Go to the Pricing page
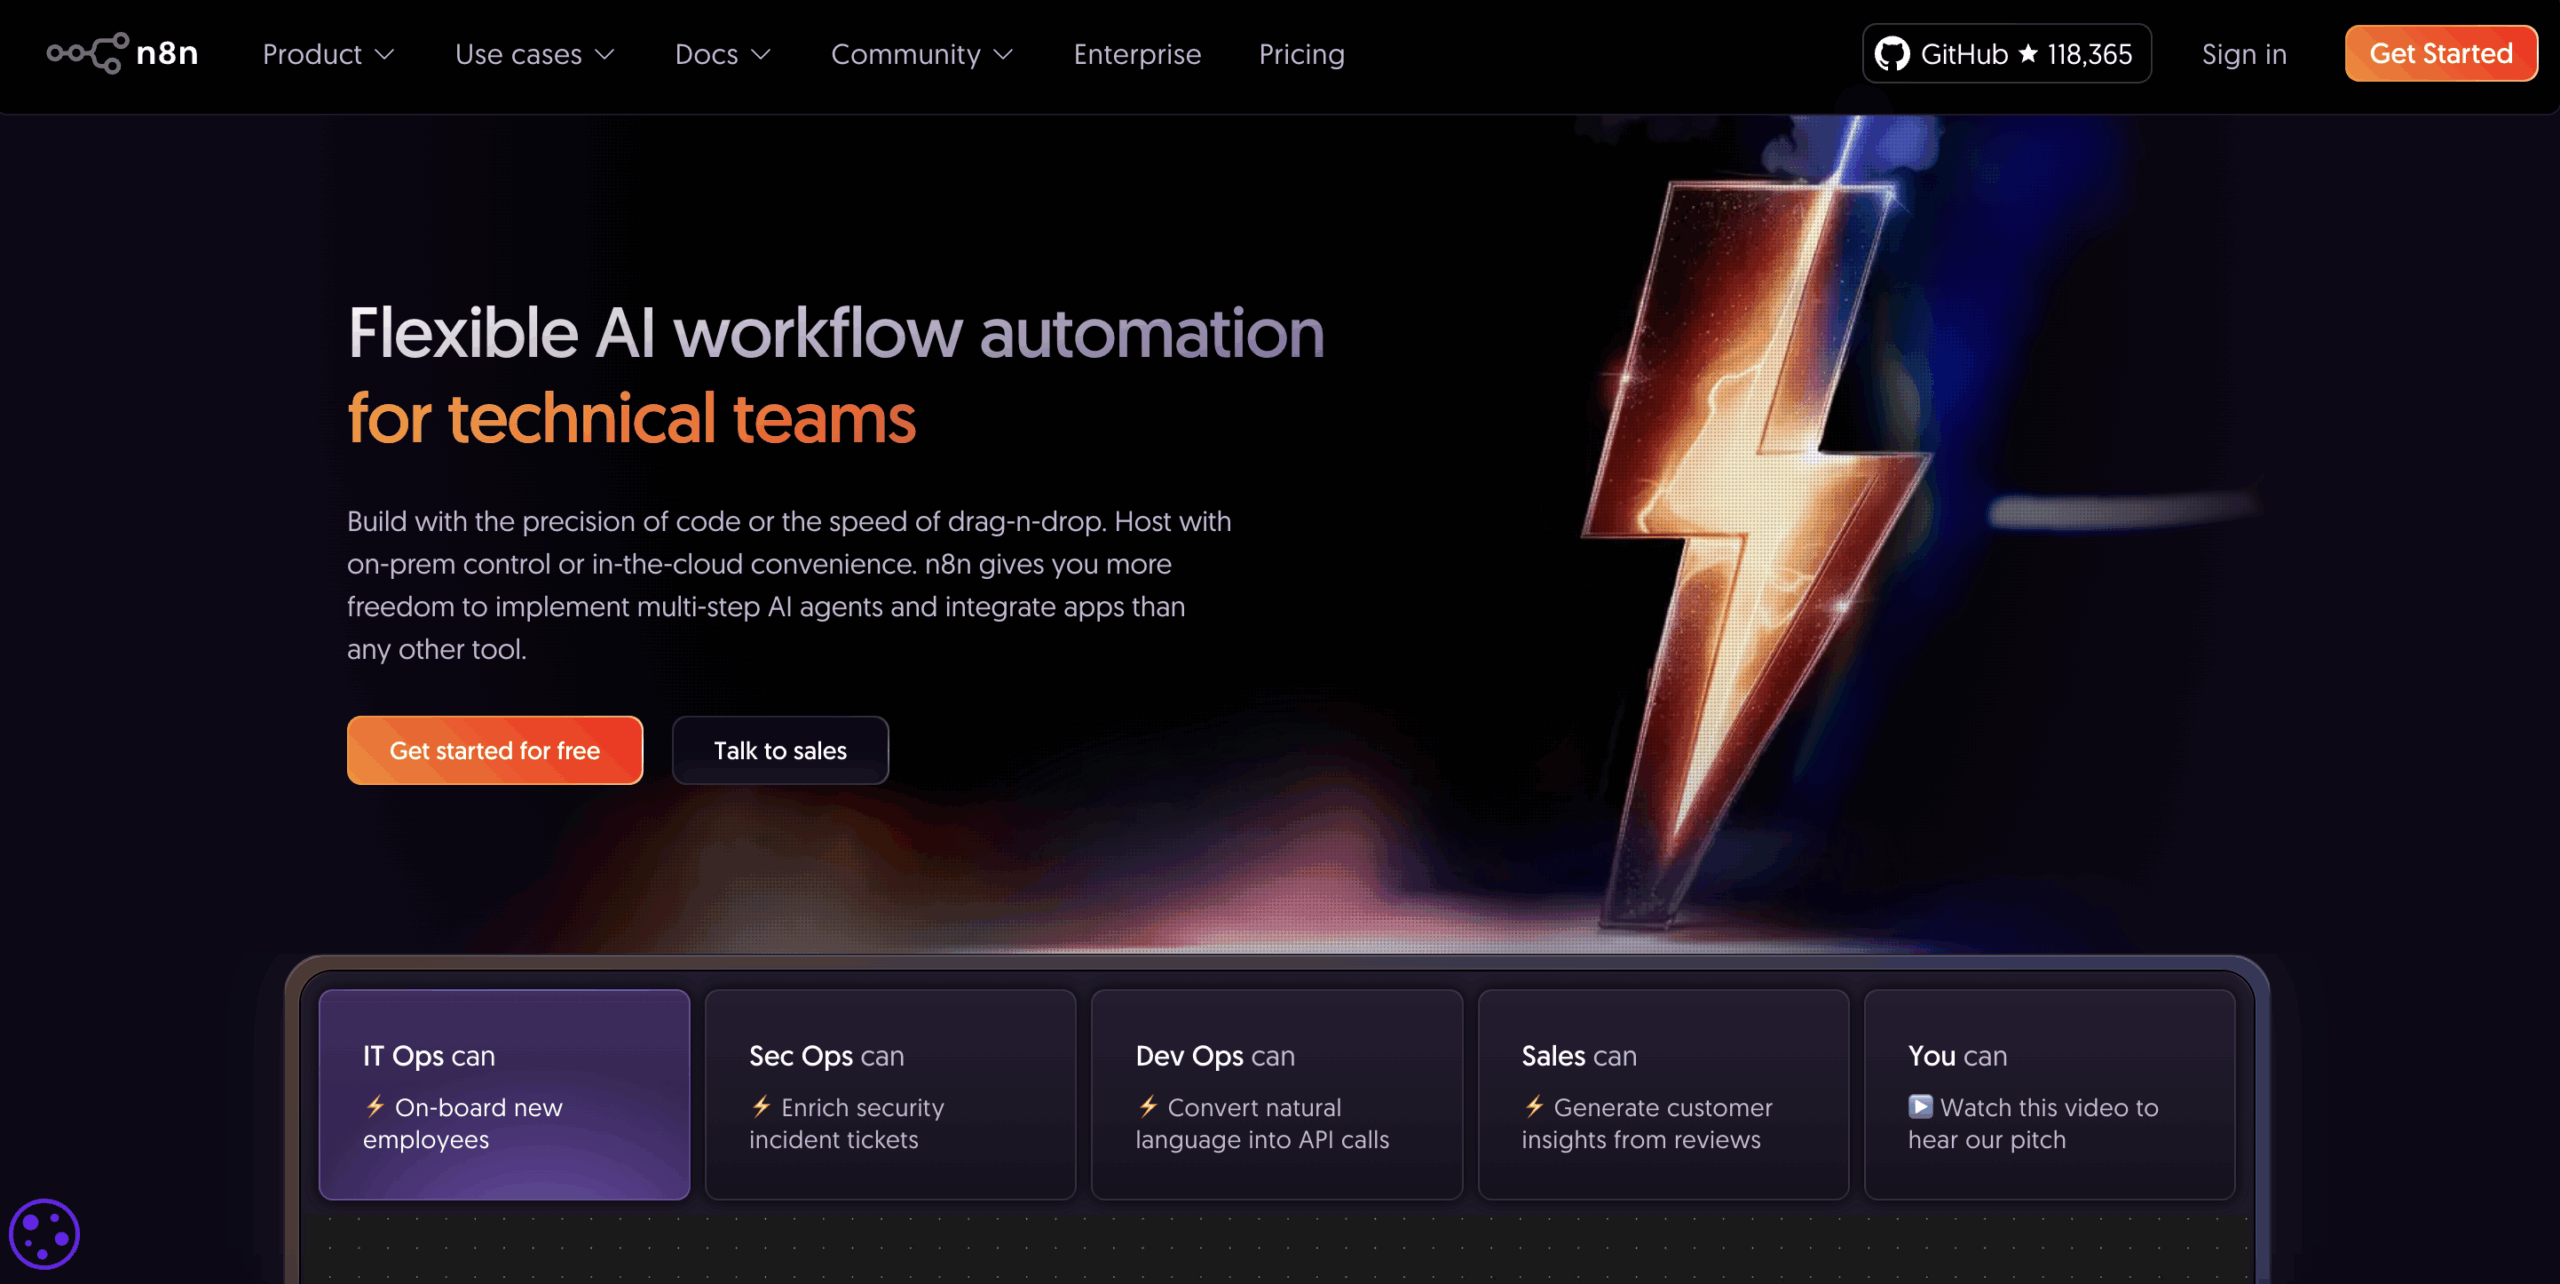This screenshot has height=1284, width=2560. 1301,54
